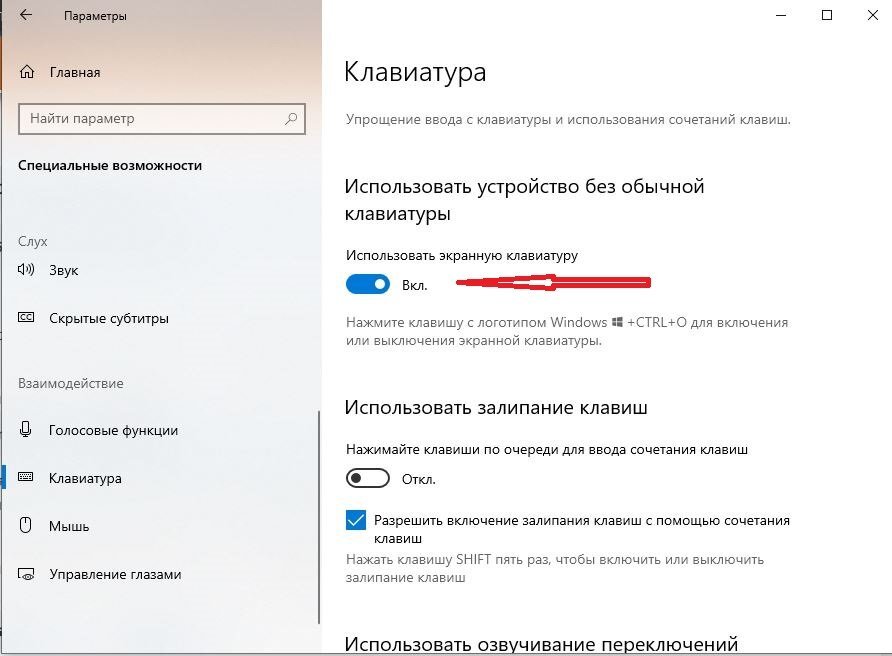892x656 pixels.
Task: Enable the sticky keys toggle
Action: pyautogui.click(x=367, y=478)
